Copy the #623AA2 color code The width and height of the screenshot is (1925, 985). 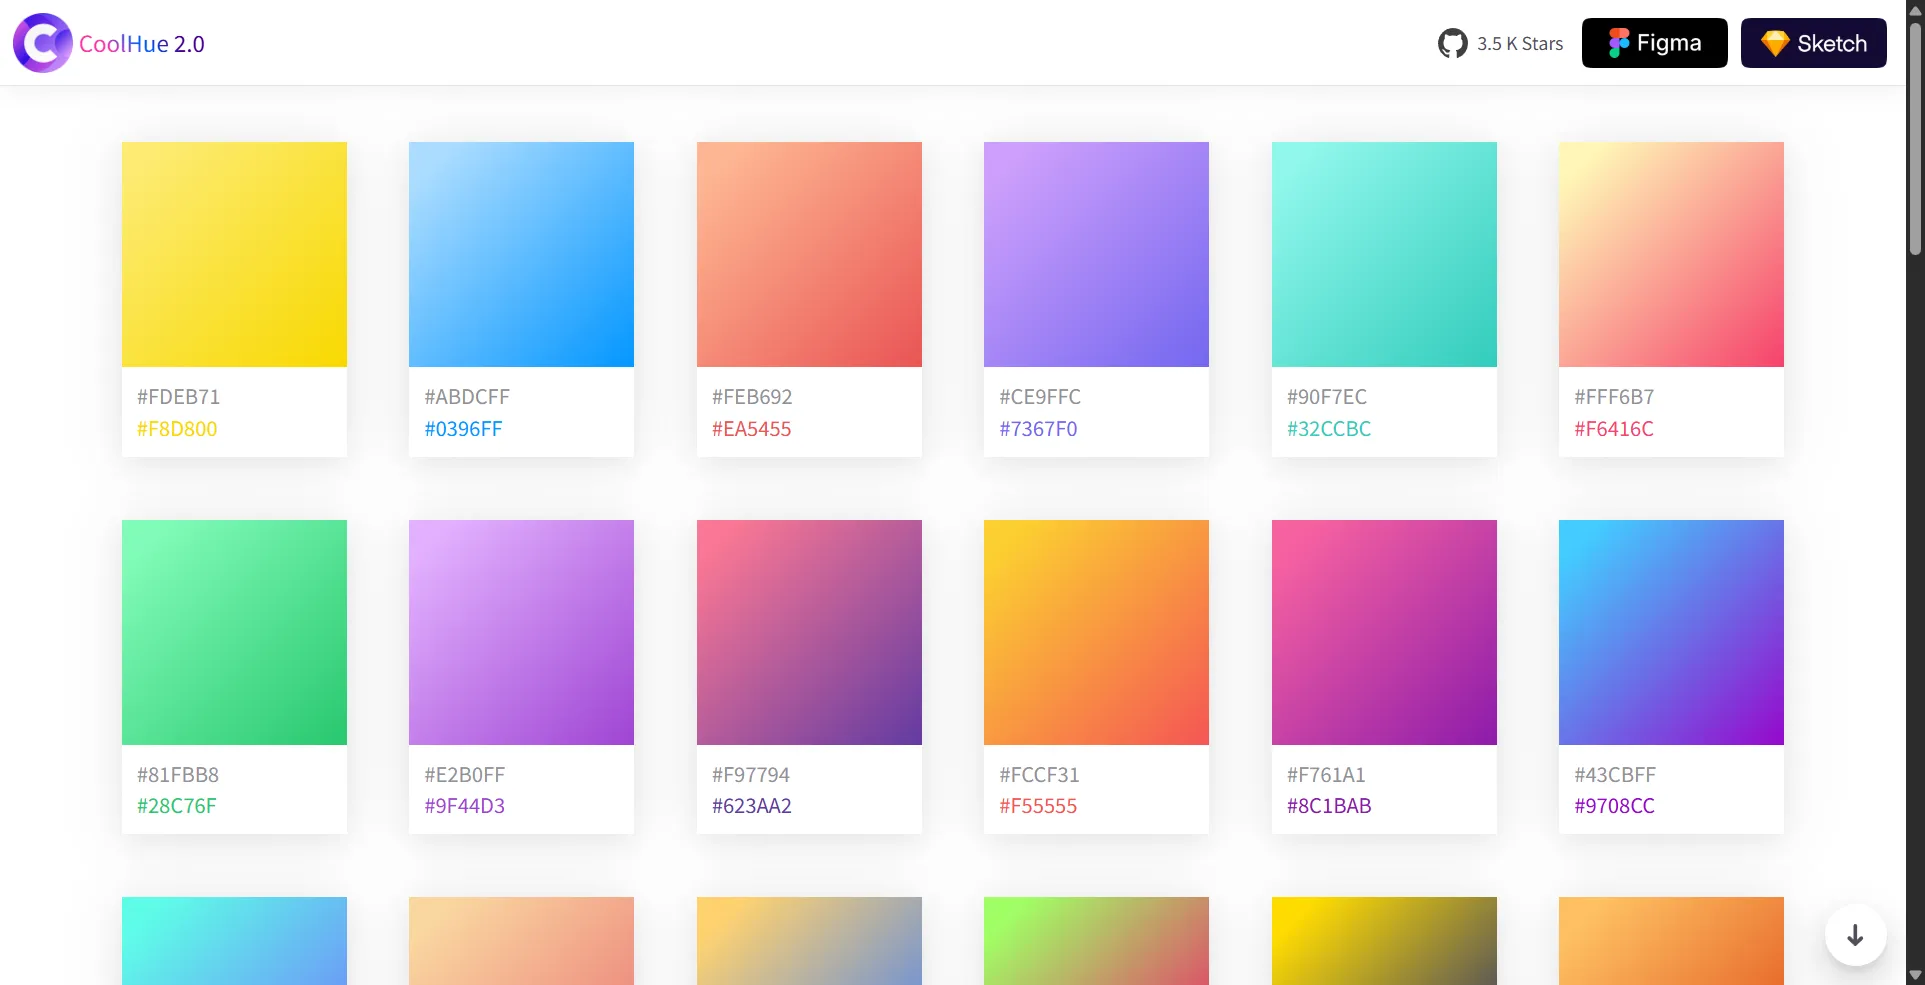752,806
